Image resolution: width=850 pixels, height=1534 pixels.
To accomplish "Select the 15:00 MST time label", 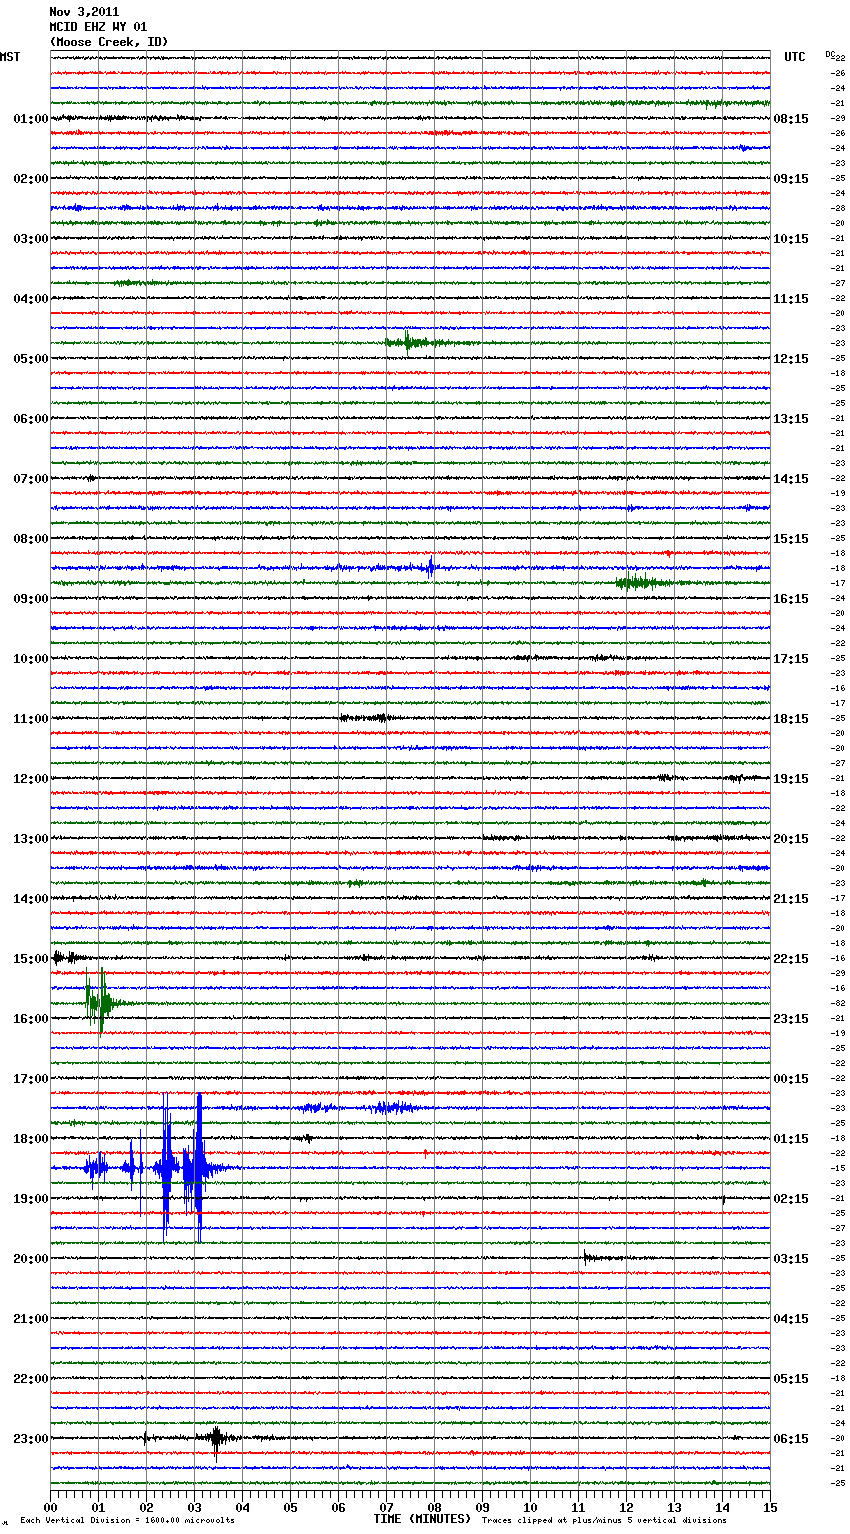I will [x=30, y=959].
